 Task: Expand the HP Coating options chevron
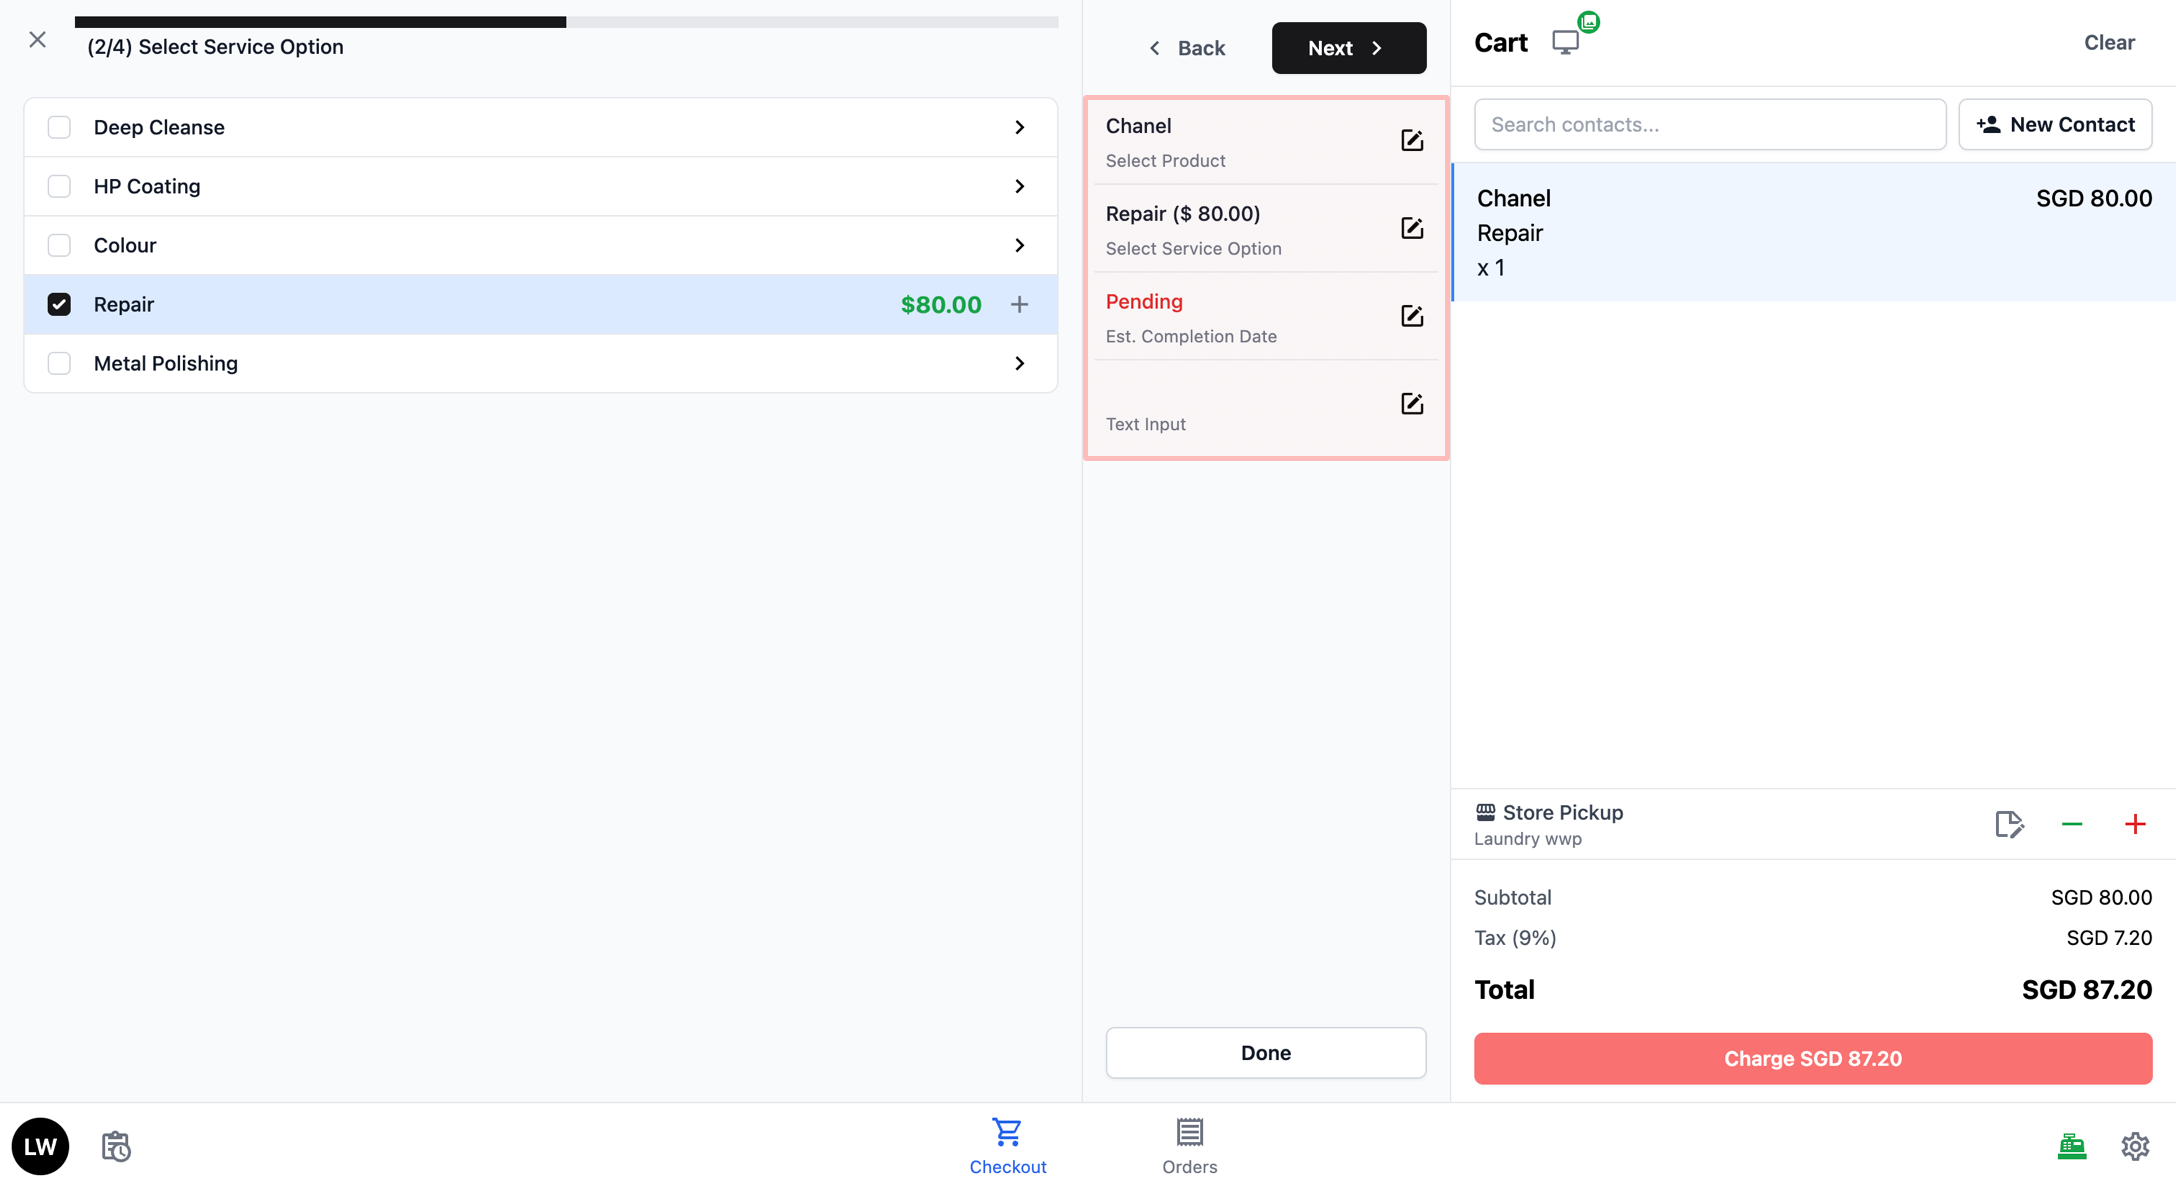click(1019, 186)
